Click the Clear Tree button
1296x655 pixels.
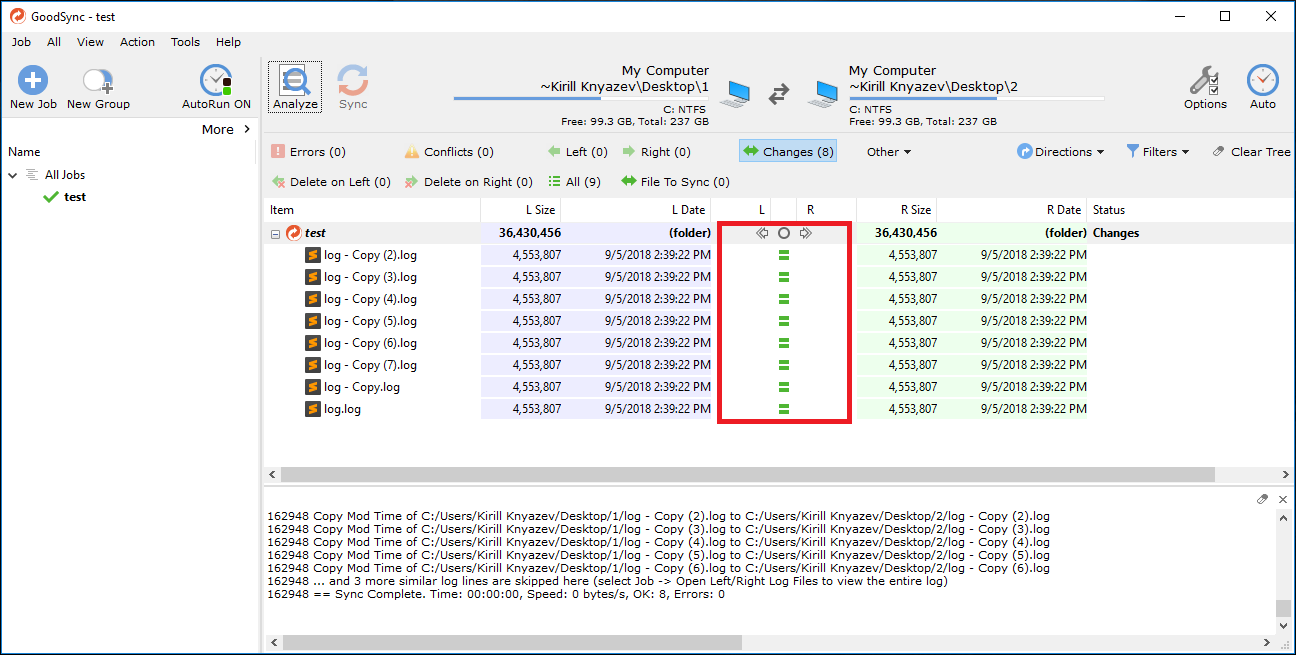pos(1251,152)
